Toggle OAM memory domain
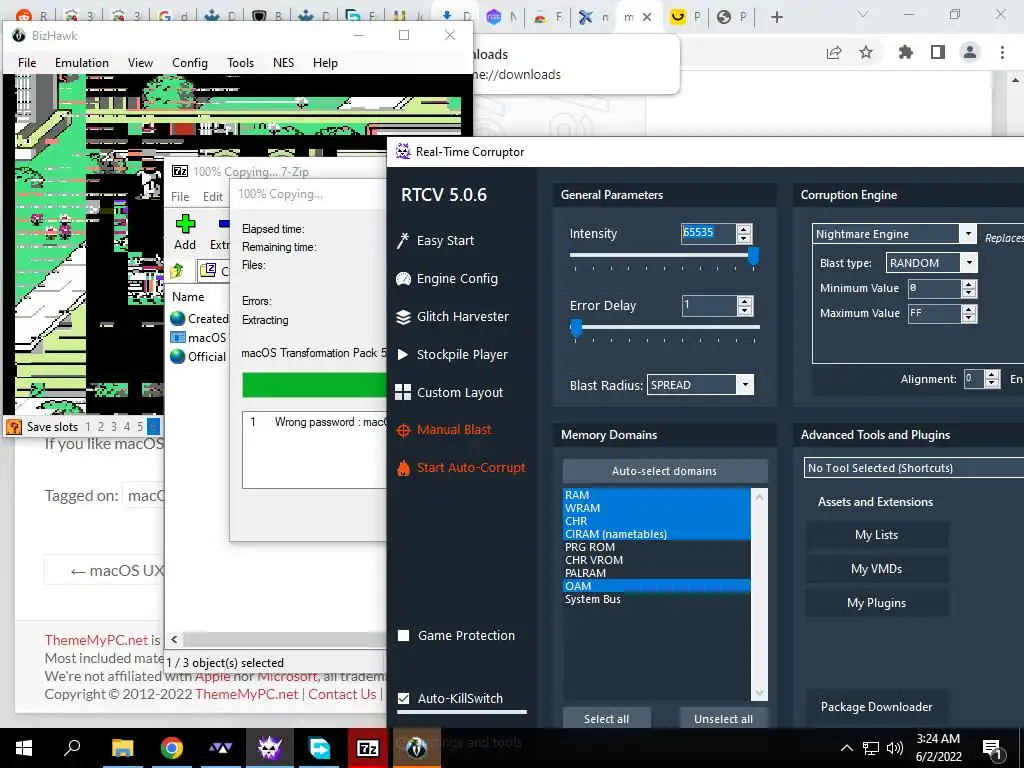This screenshot has height=768, width=1024. click(x=657, y=586)
